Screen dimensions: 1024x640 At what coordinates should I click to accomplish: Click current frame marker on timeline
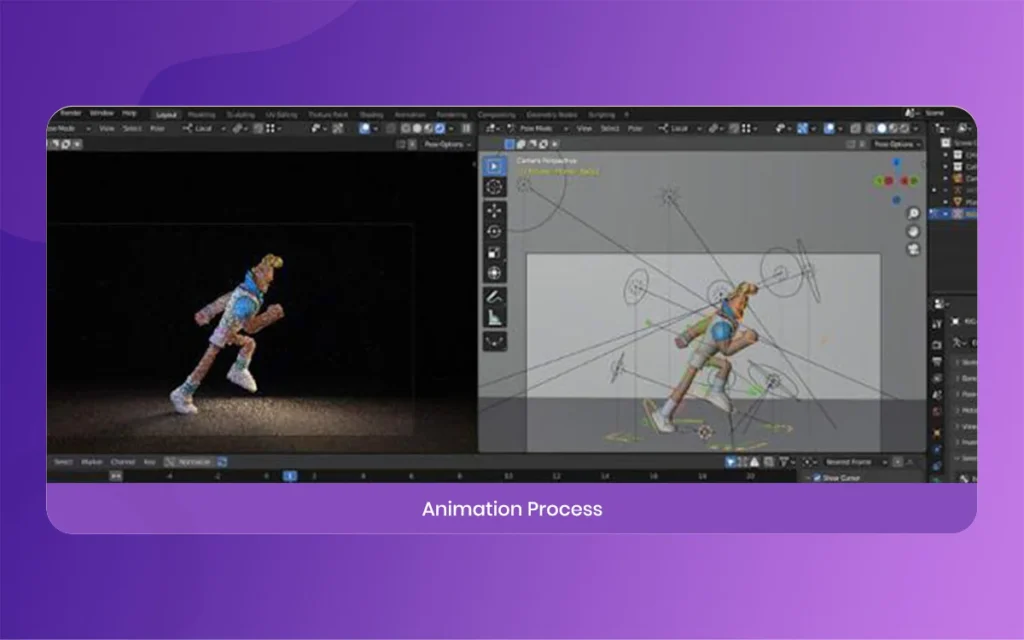pos(290,476)
